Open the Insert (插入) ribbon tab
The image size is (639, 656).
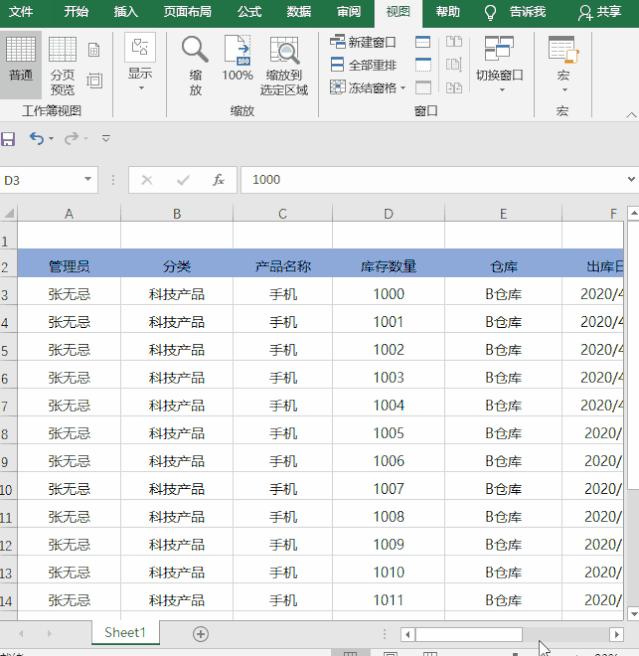[126, 12]
